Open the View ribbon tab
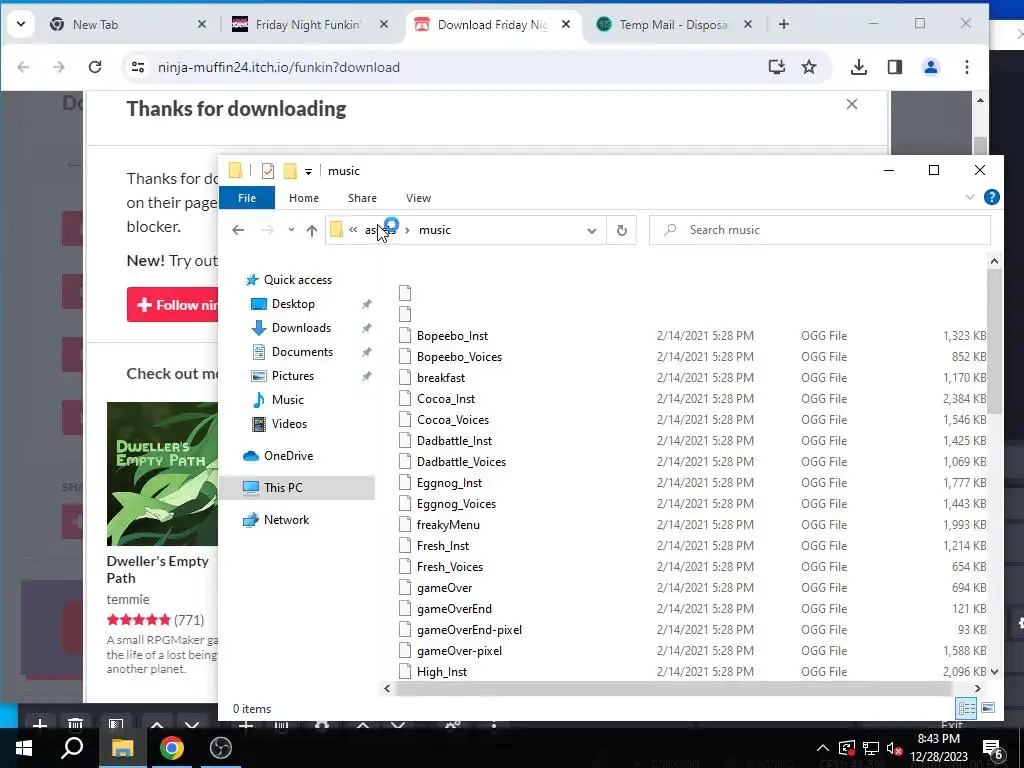The width and height of the screenshot is (1024, 768). click(418, 198)
